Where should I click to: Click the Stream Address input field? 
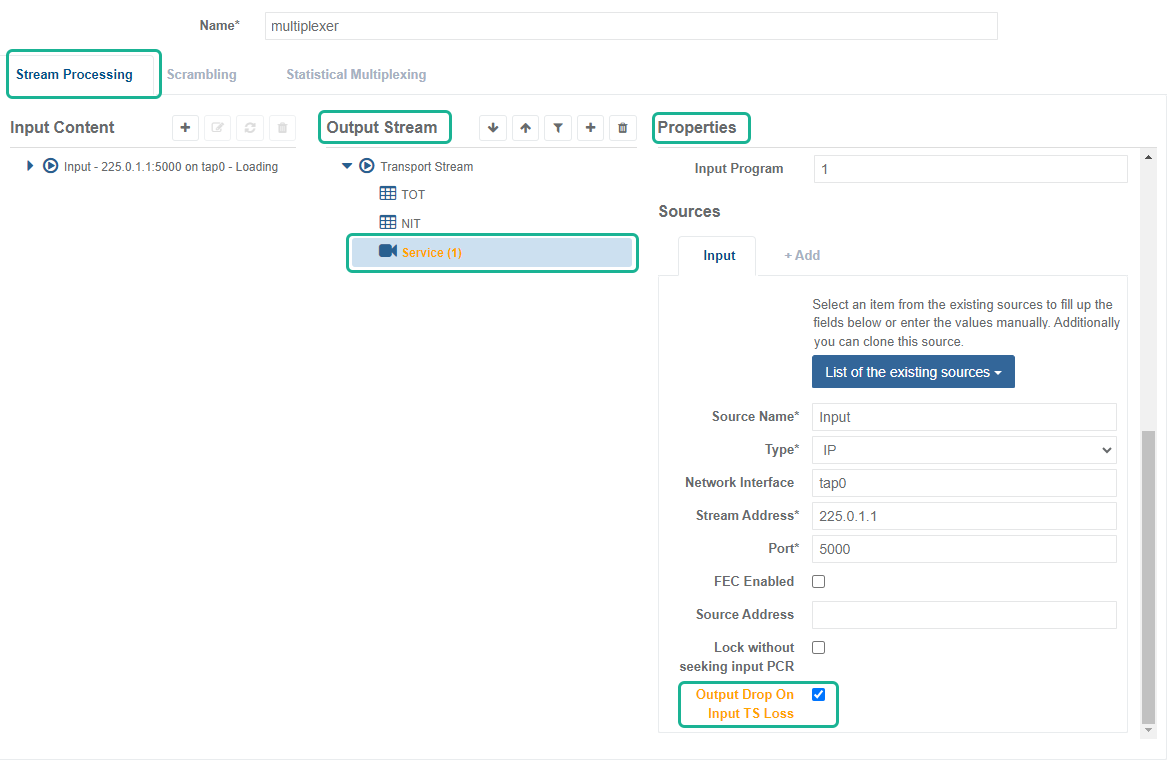click(x=963, y=516)
